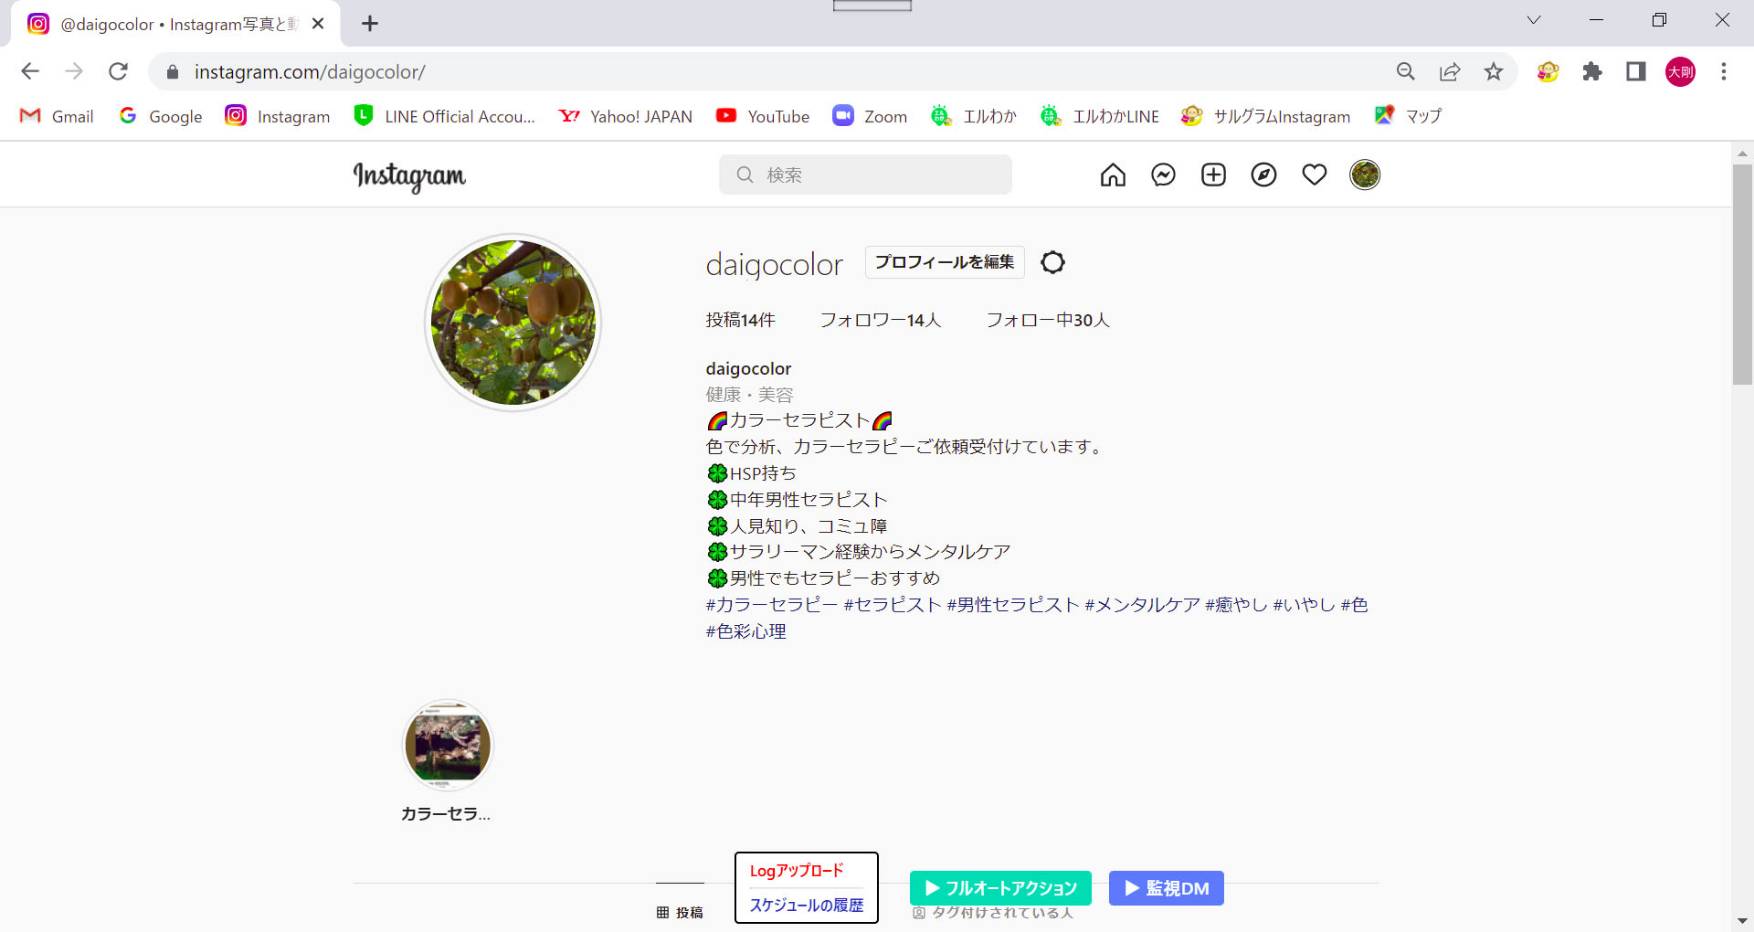Image resolution: width=1754 pixels, height=932 pixels.
Task: View フォロワー14人 followers list
Action: (x=880, y=320)
